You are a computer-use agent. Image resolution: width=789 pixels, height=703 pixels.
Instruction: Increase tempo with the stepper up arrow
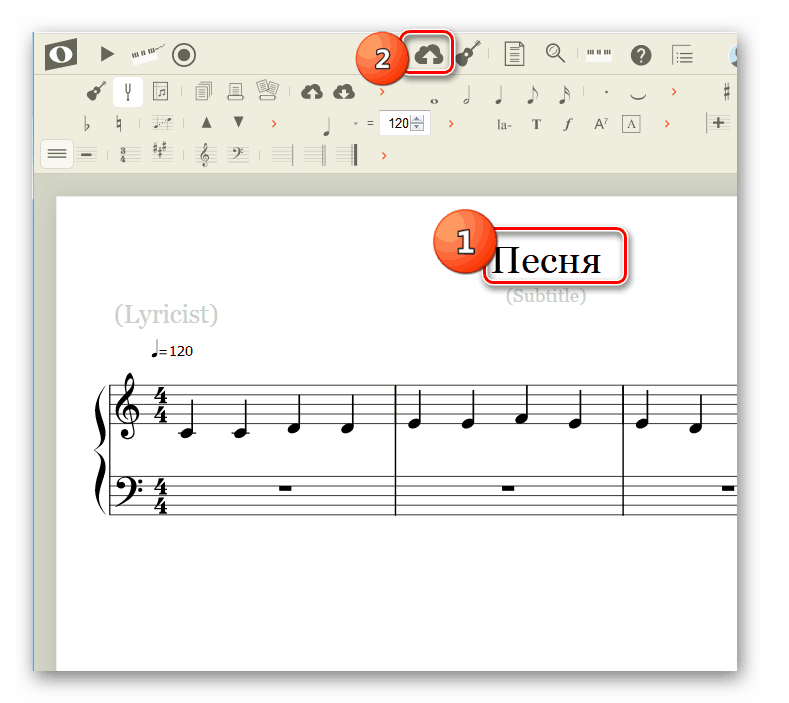pos(417,119)
